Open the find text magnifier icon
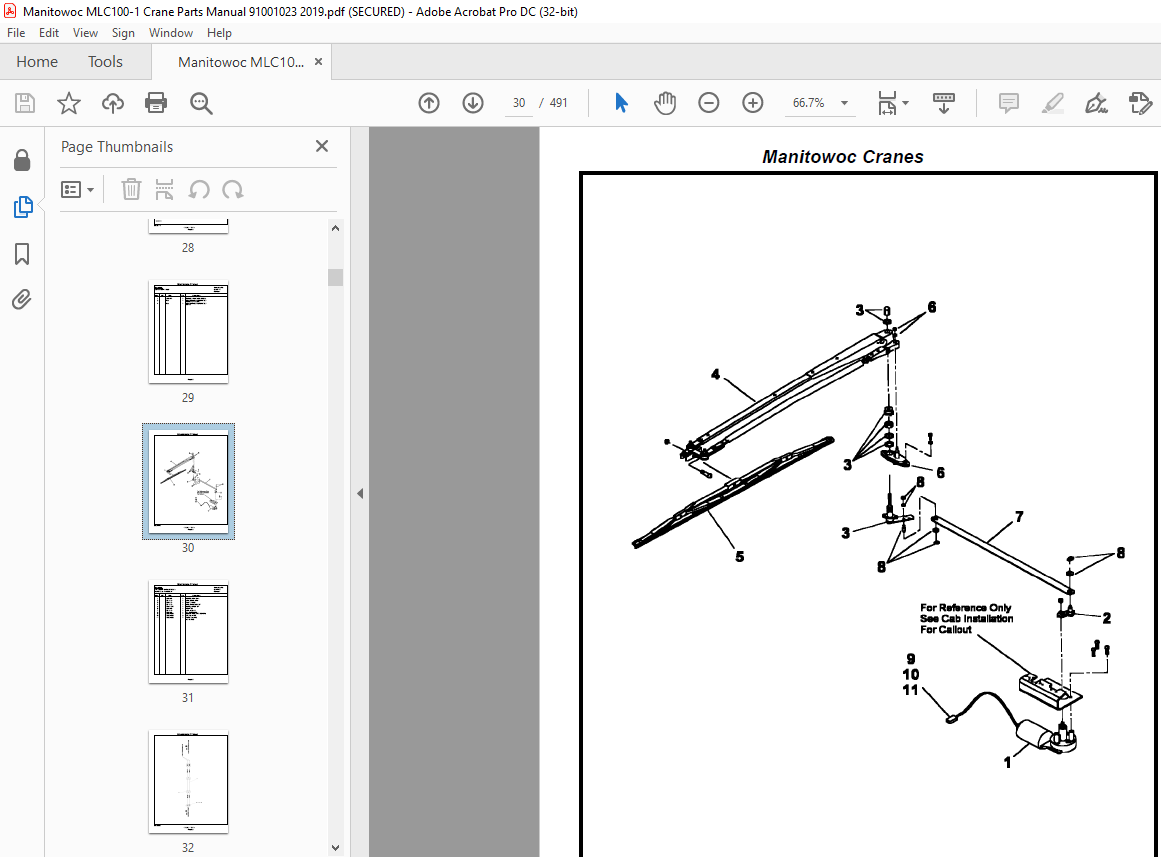The height and width of the screenshot is (857, 1161). point(201,103)
